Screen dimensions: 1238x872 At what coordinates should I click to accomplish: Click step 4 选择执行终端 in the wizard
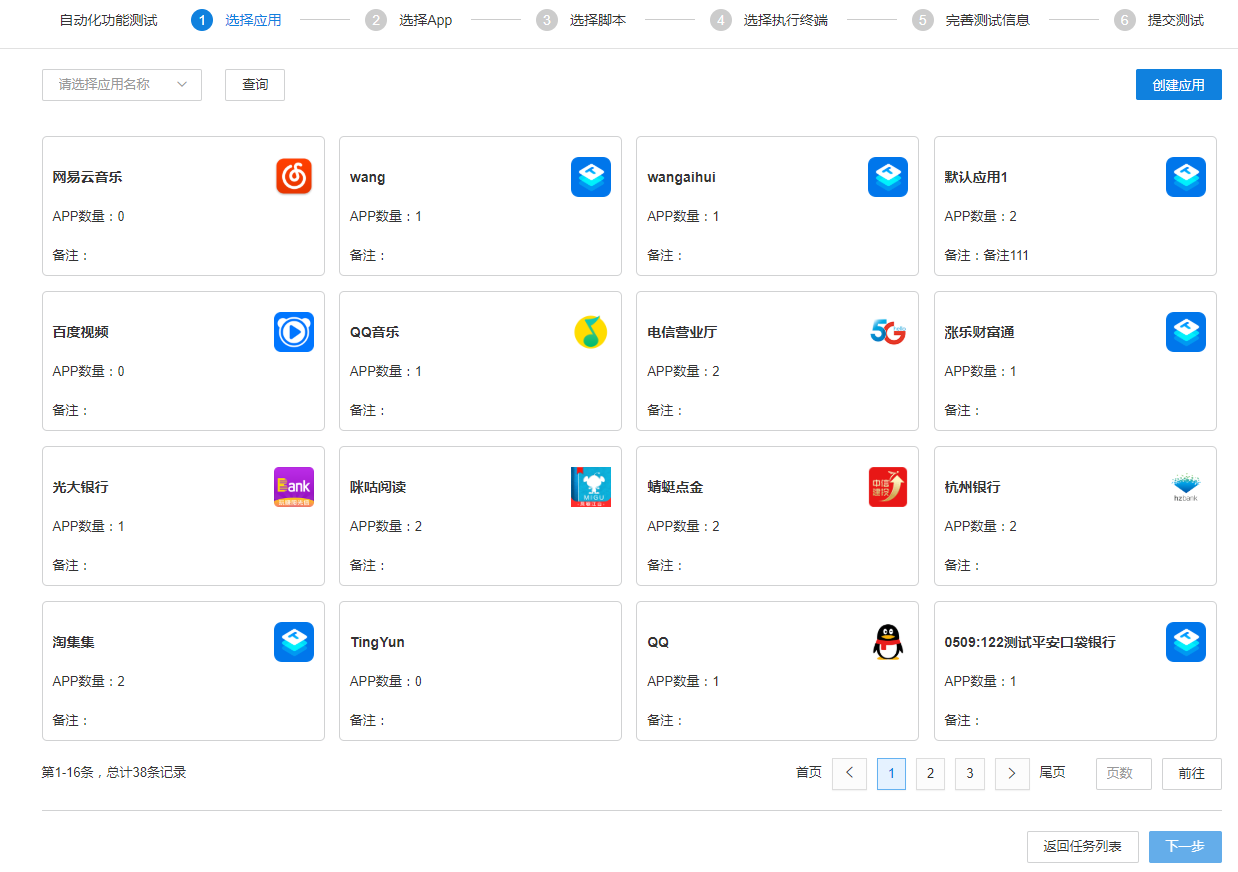click(x=769, y=20)
